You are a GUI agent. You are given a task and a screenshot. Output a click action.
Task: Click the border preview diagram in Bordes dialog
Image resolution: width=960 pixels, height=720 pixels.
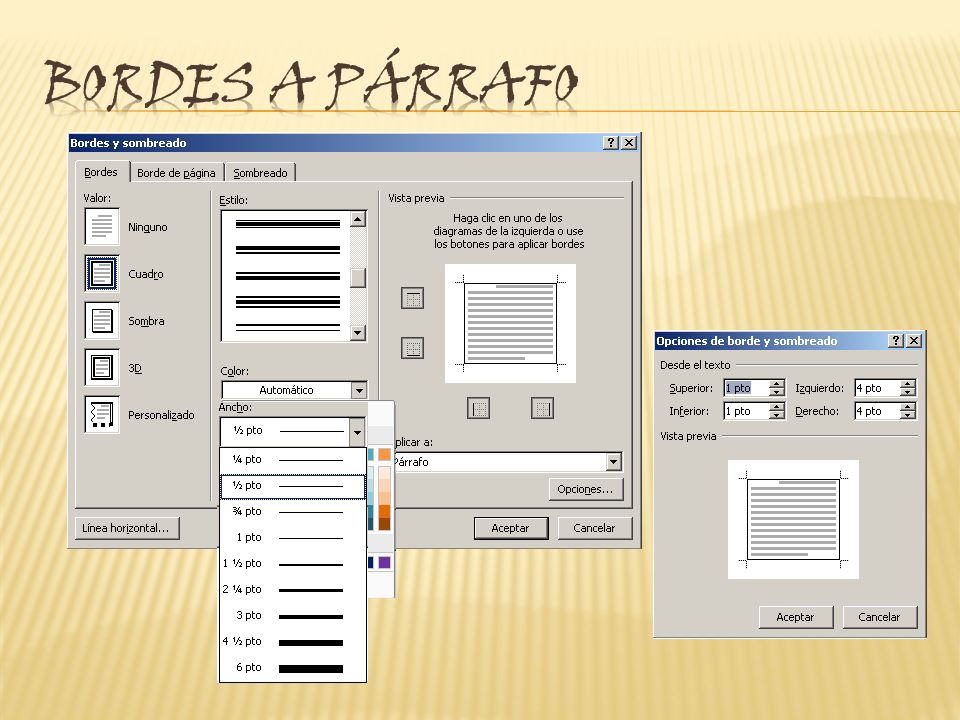pyautogui.click(x=510, y=323)
